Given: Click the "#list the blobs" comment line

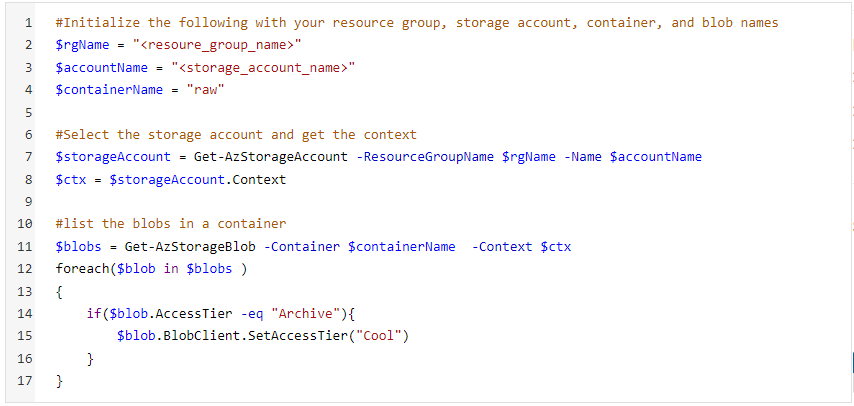Looking at the screenshot, I should tap(170, 224).
